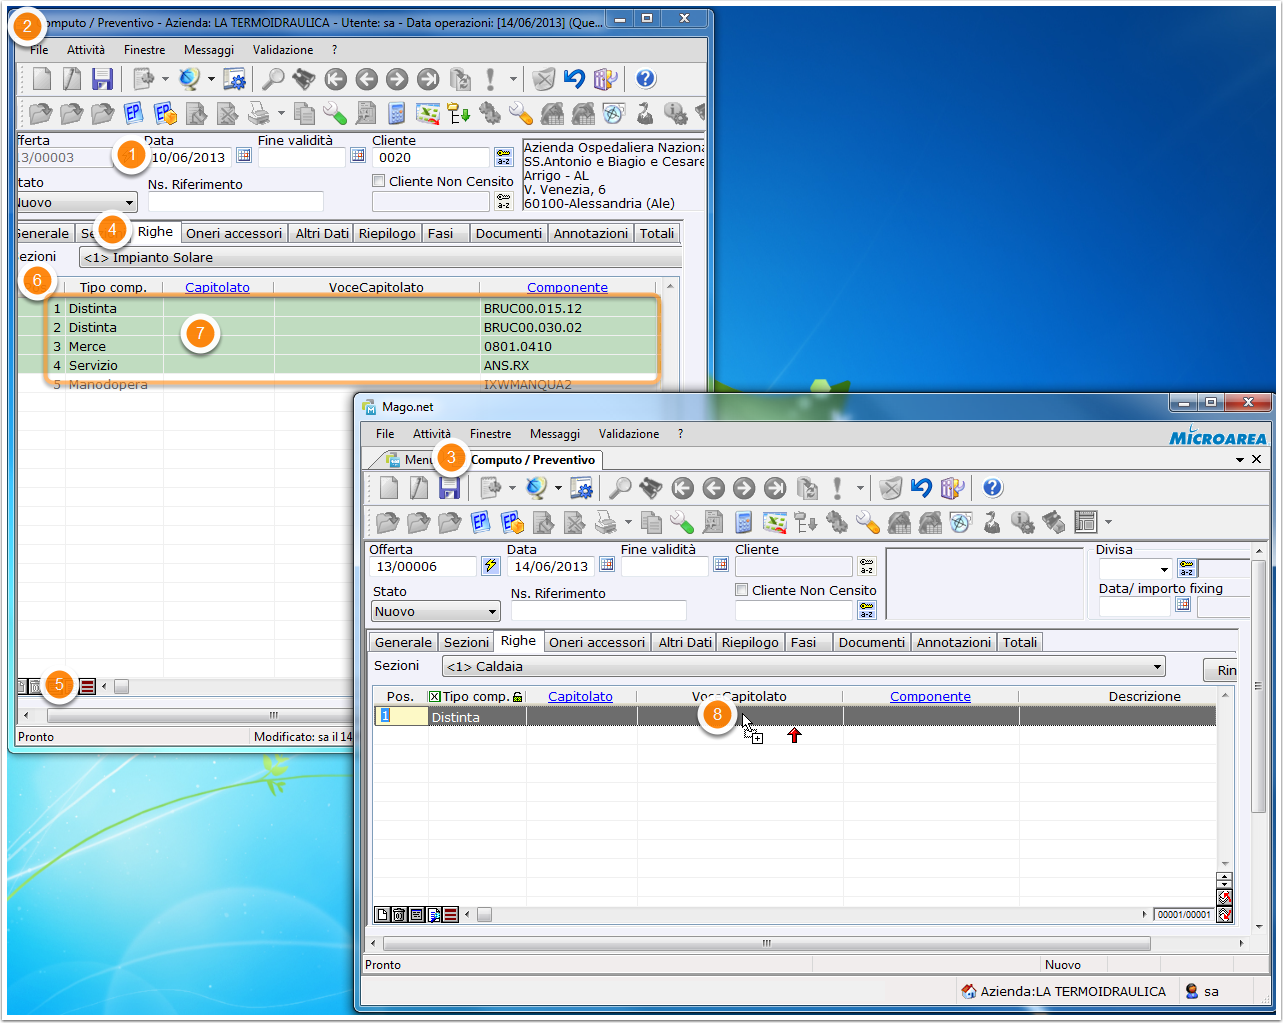
Task: Click magnifier Find icon in back Computo window
Action: pos(272,79)
